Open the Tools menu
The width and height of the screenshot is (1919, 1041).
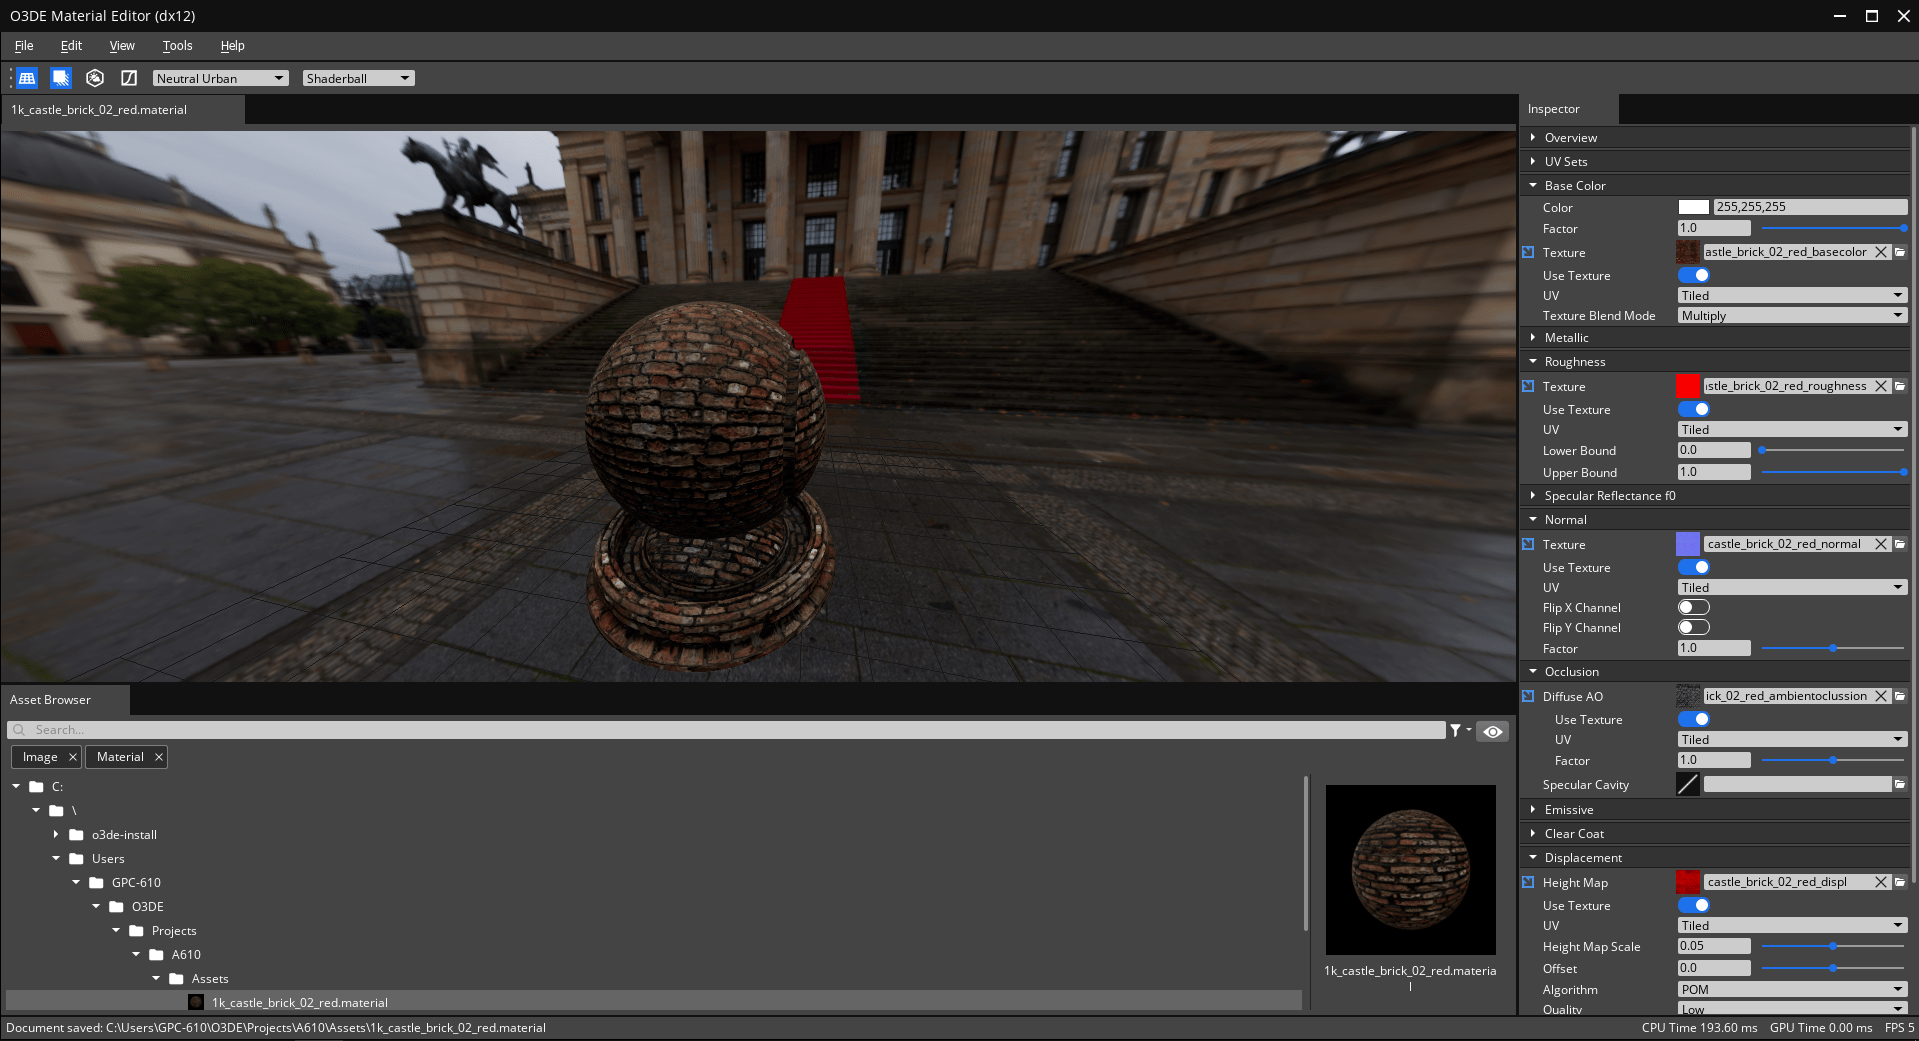coord(177,45)
